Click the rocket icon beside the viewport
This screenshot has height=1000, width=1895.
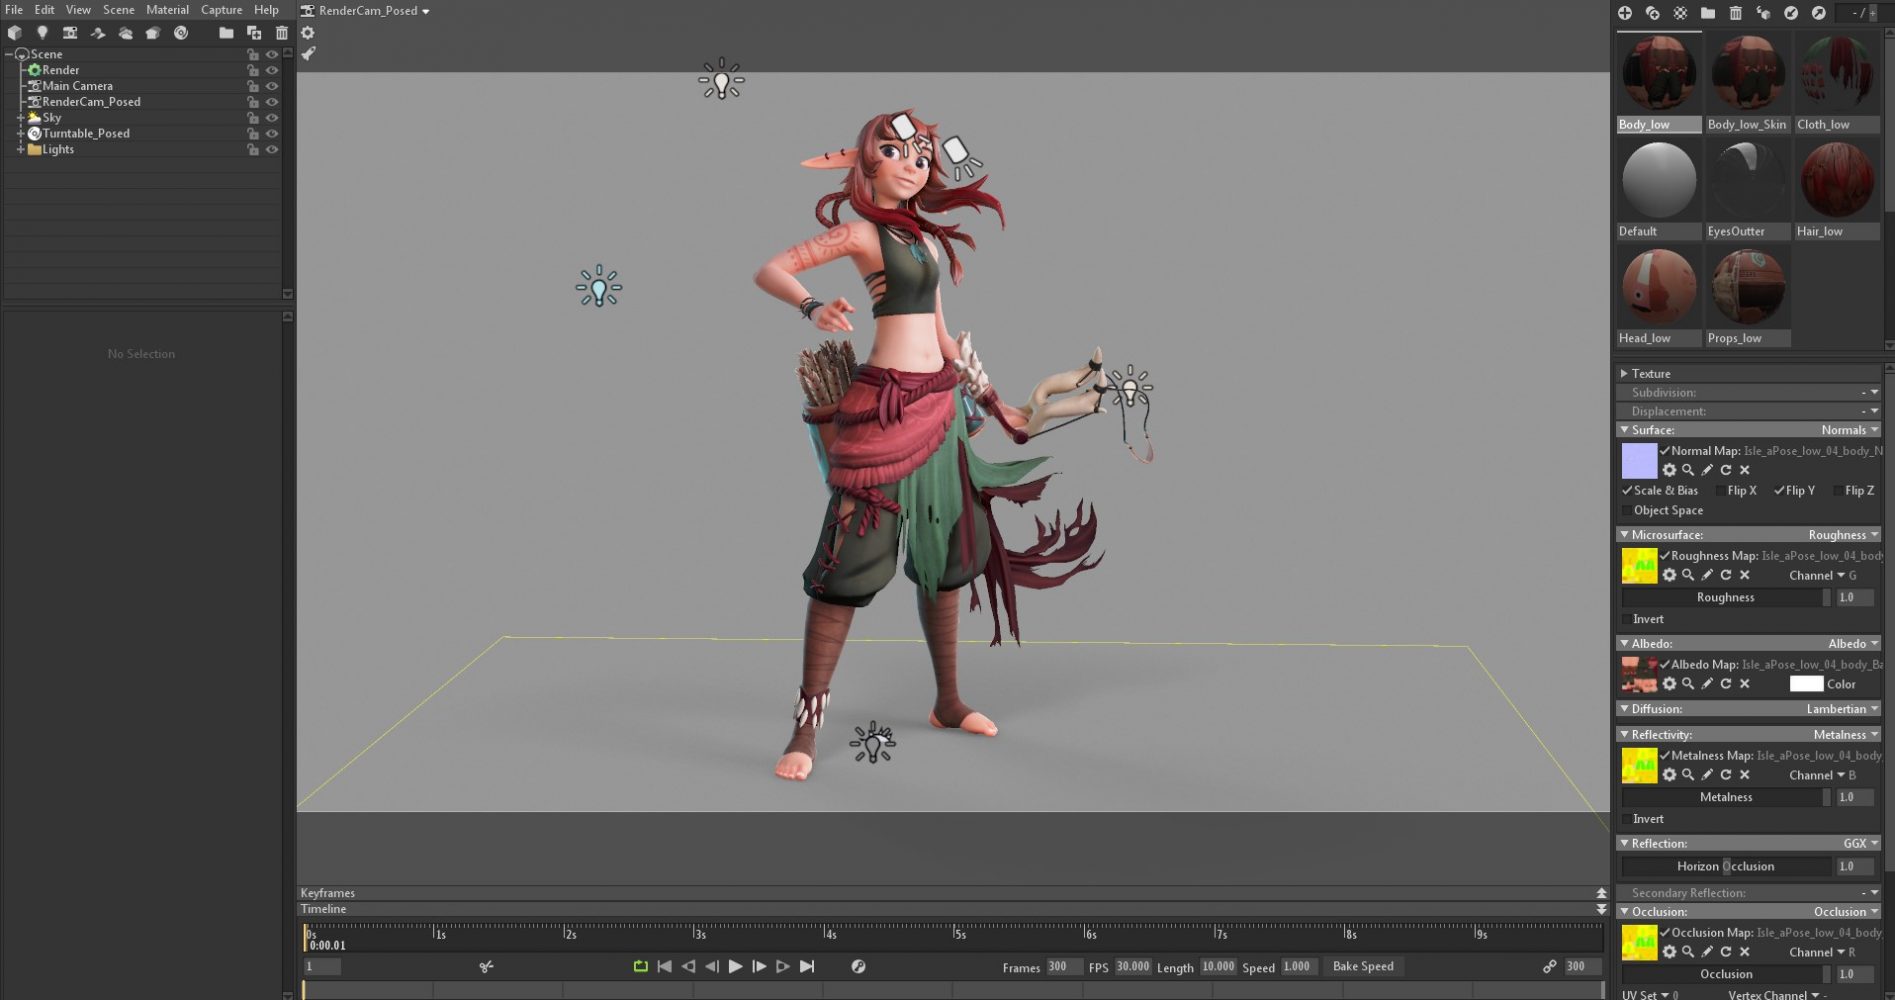[x=308, y=54]
